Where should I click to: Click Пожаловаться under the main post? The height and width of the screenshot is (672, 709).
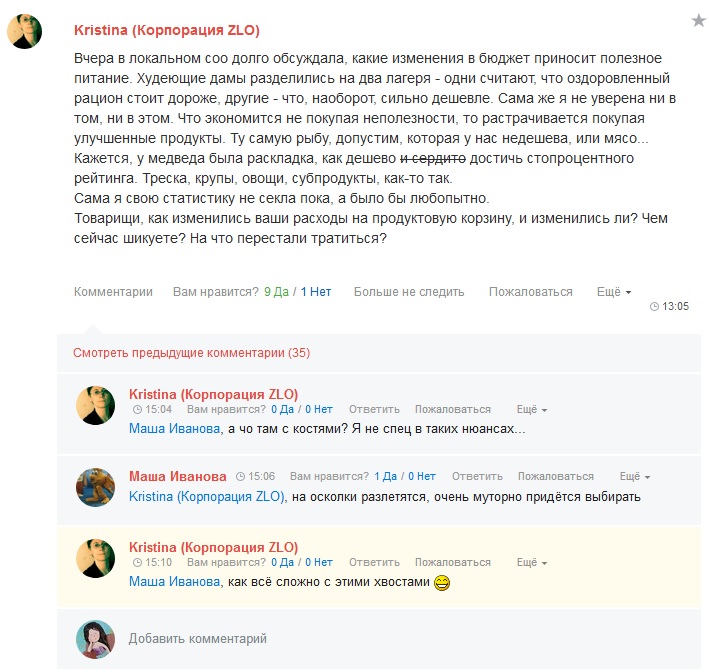tap(530, 292)
